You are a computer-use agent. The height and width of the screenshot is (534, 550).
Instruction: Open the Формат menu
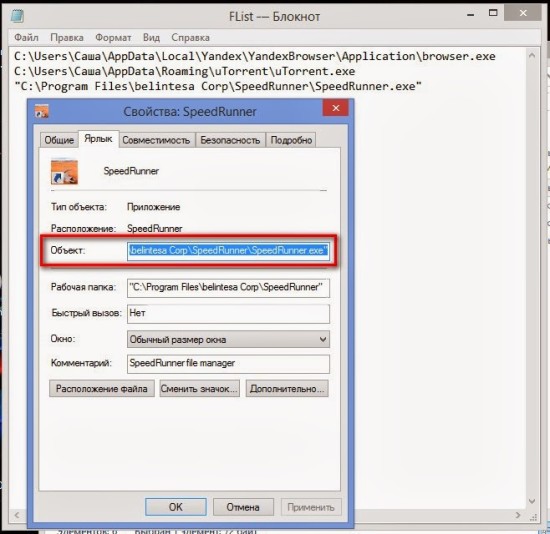coord(113,38)
